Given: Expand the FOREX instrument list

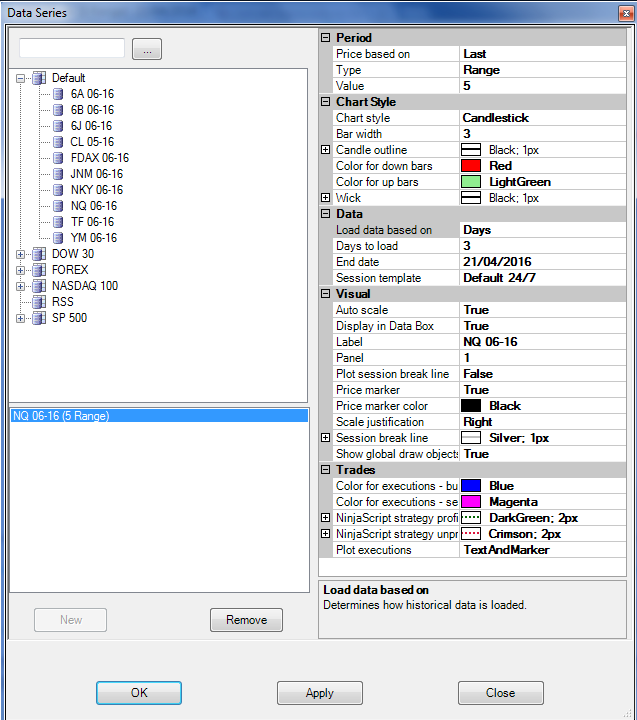Looking at the screenshot, I should click(20, 270).
